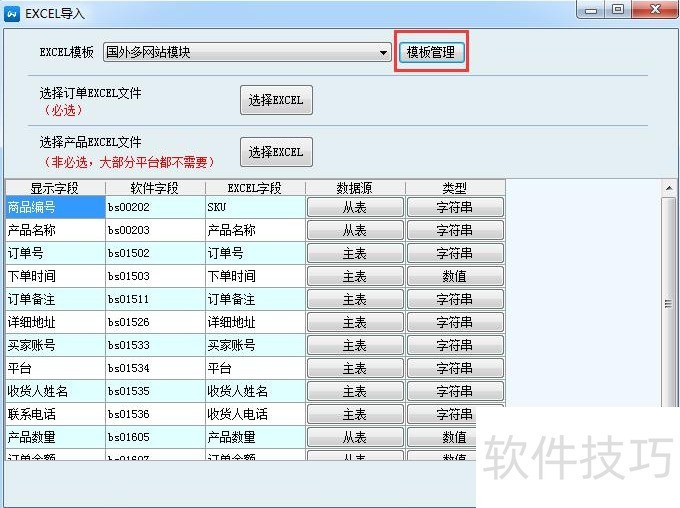Screen dimensions: 680x508
Task: Click 从表 button in 产品数量 row
Action: coord(355,438)
